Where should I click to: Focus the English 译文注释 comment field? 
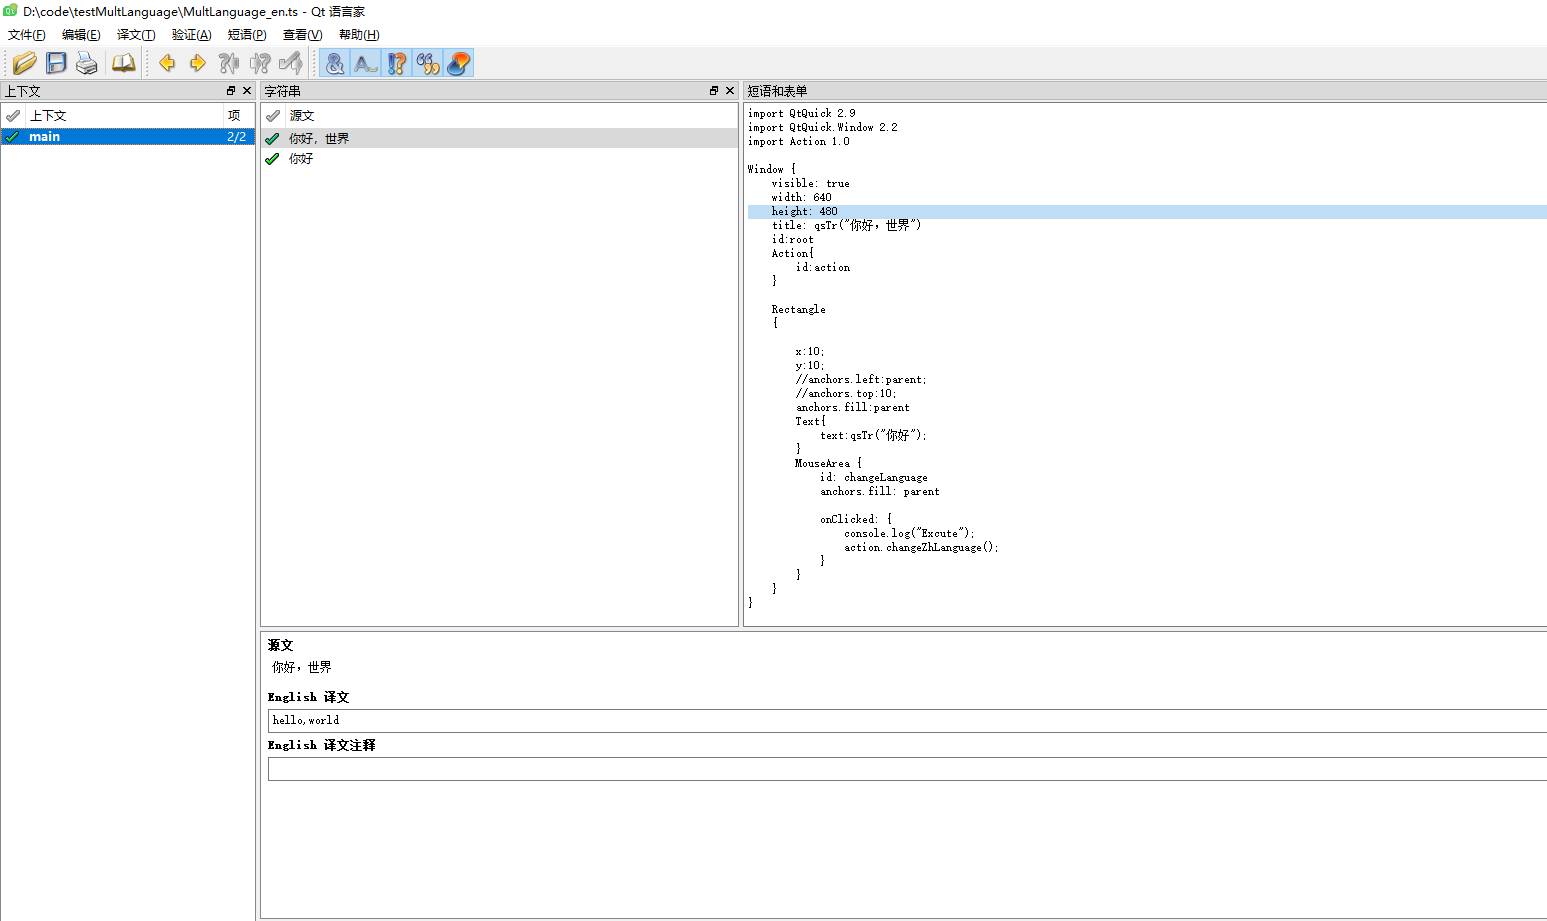point(908,769)
